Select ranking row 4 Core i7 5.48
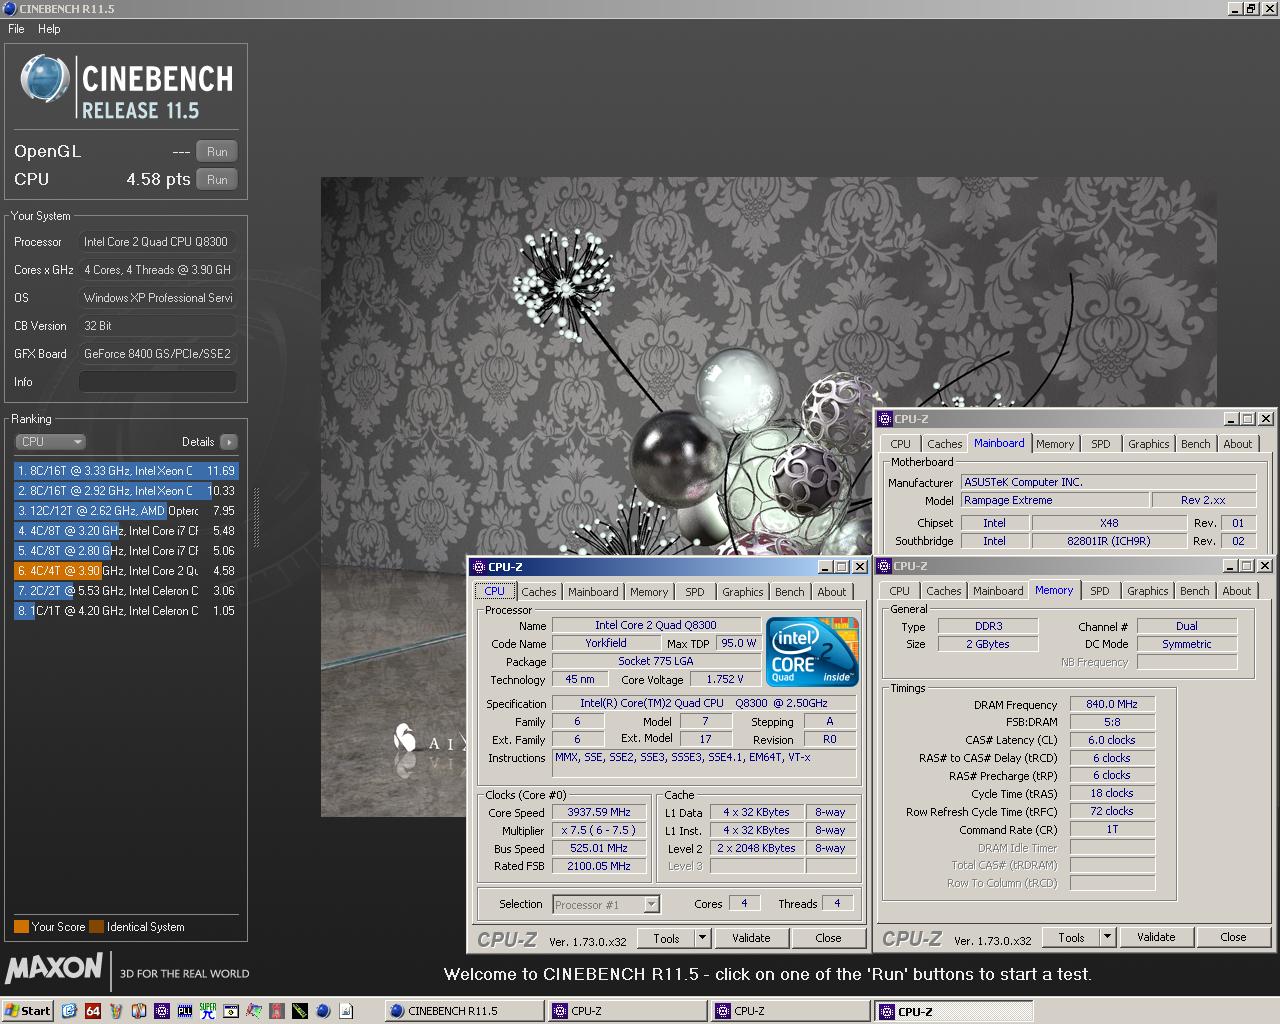Image resolution: width=1280 pixels, height=1024 pixels. (126, 531)
